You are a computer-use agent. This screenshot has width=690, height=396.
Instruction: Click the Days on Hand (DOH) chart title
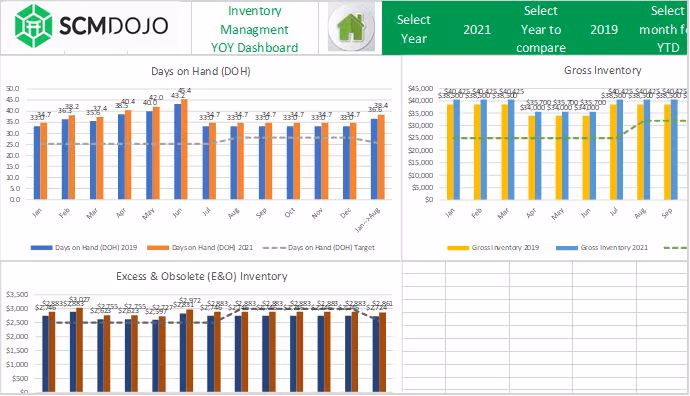click(x=201, y=71)
